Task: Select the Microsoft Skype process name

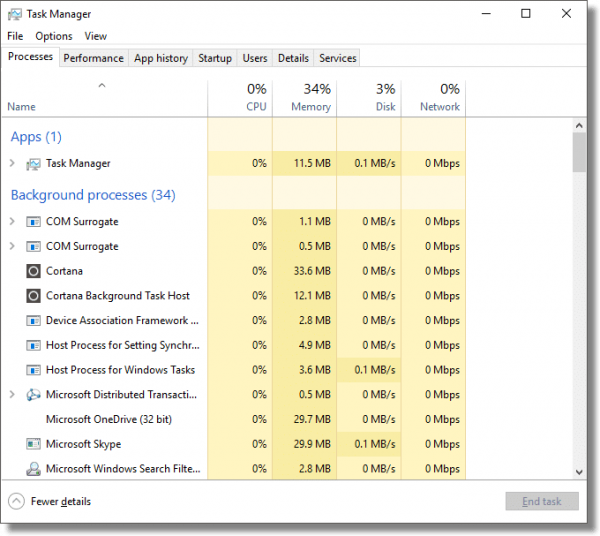Action: point(83,444)
